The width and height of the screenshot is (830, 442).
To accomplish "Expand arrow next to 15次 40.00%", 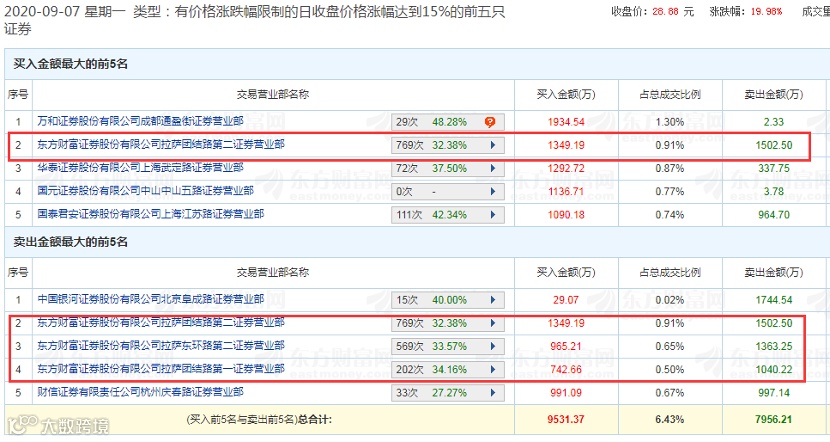I will tap(493, 300).
